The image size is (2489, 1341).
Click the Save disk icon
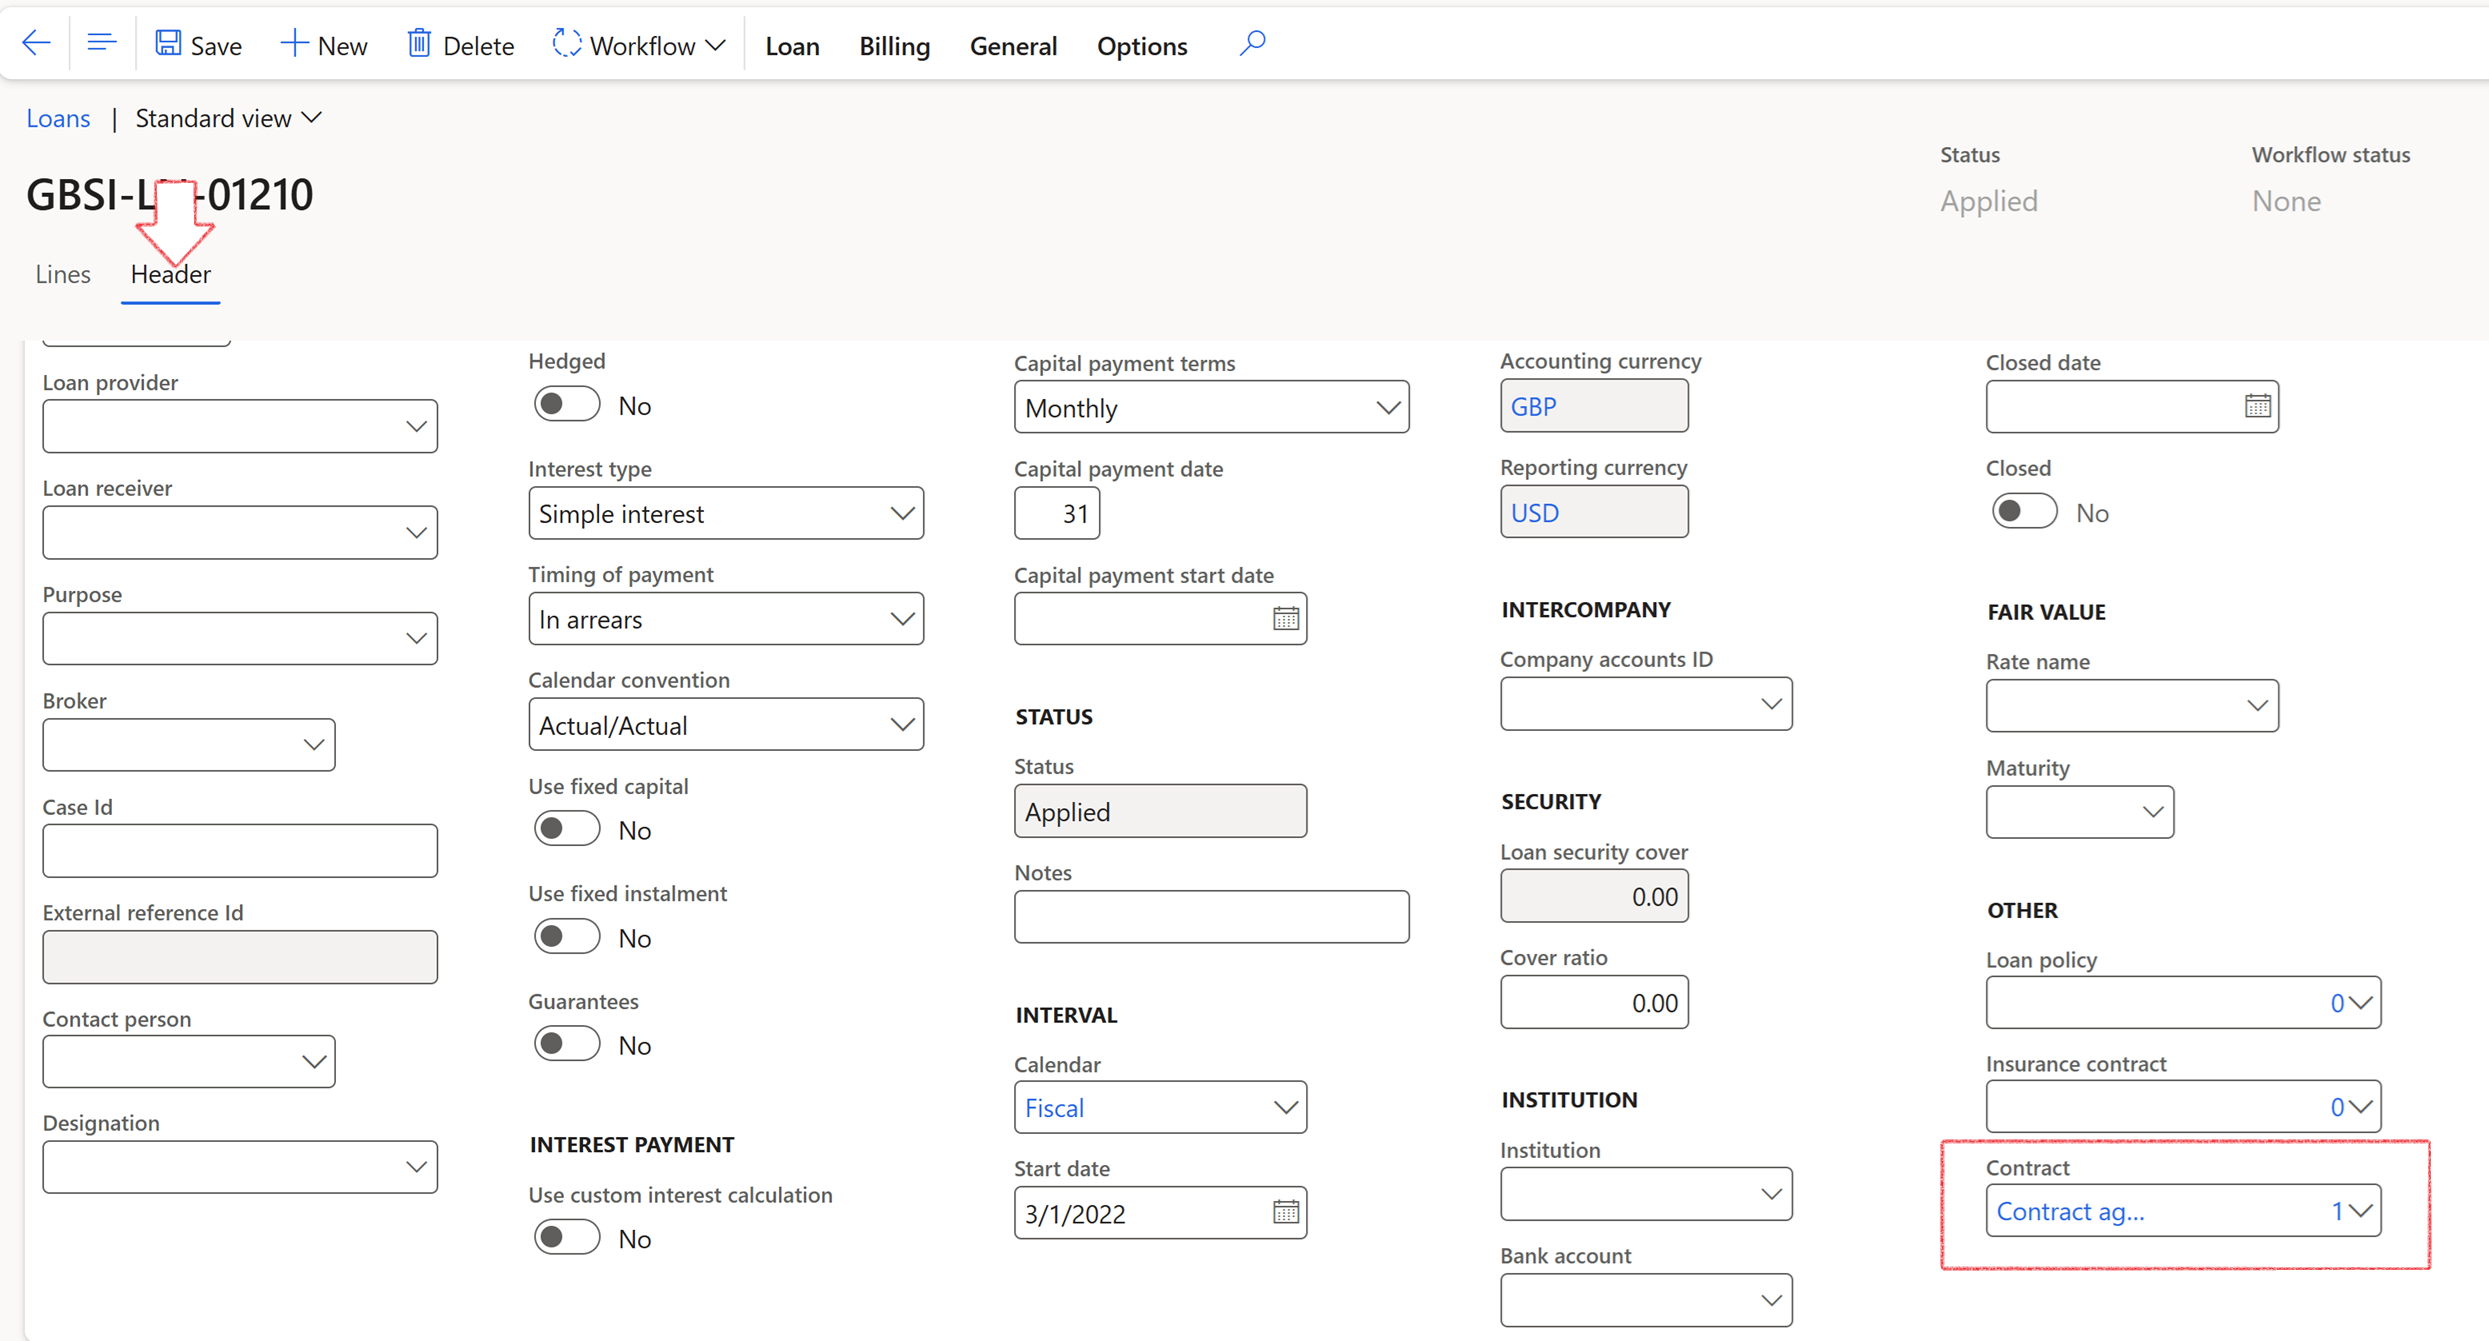click(x=168, y=44)
